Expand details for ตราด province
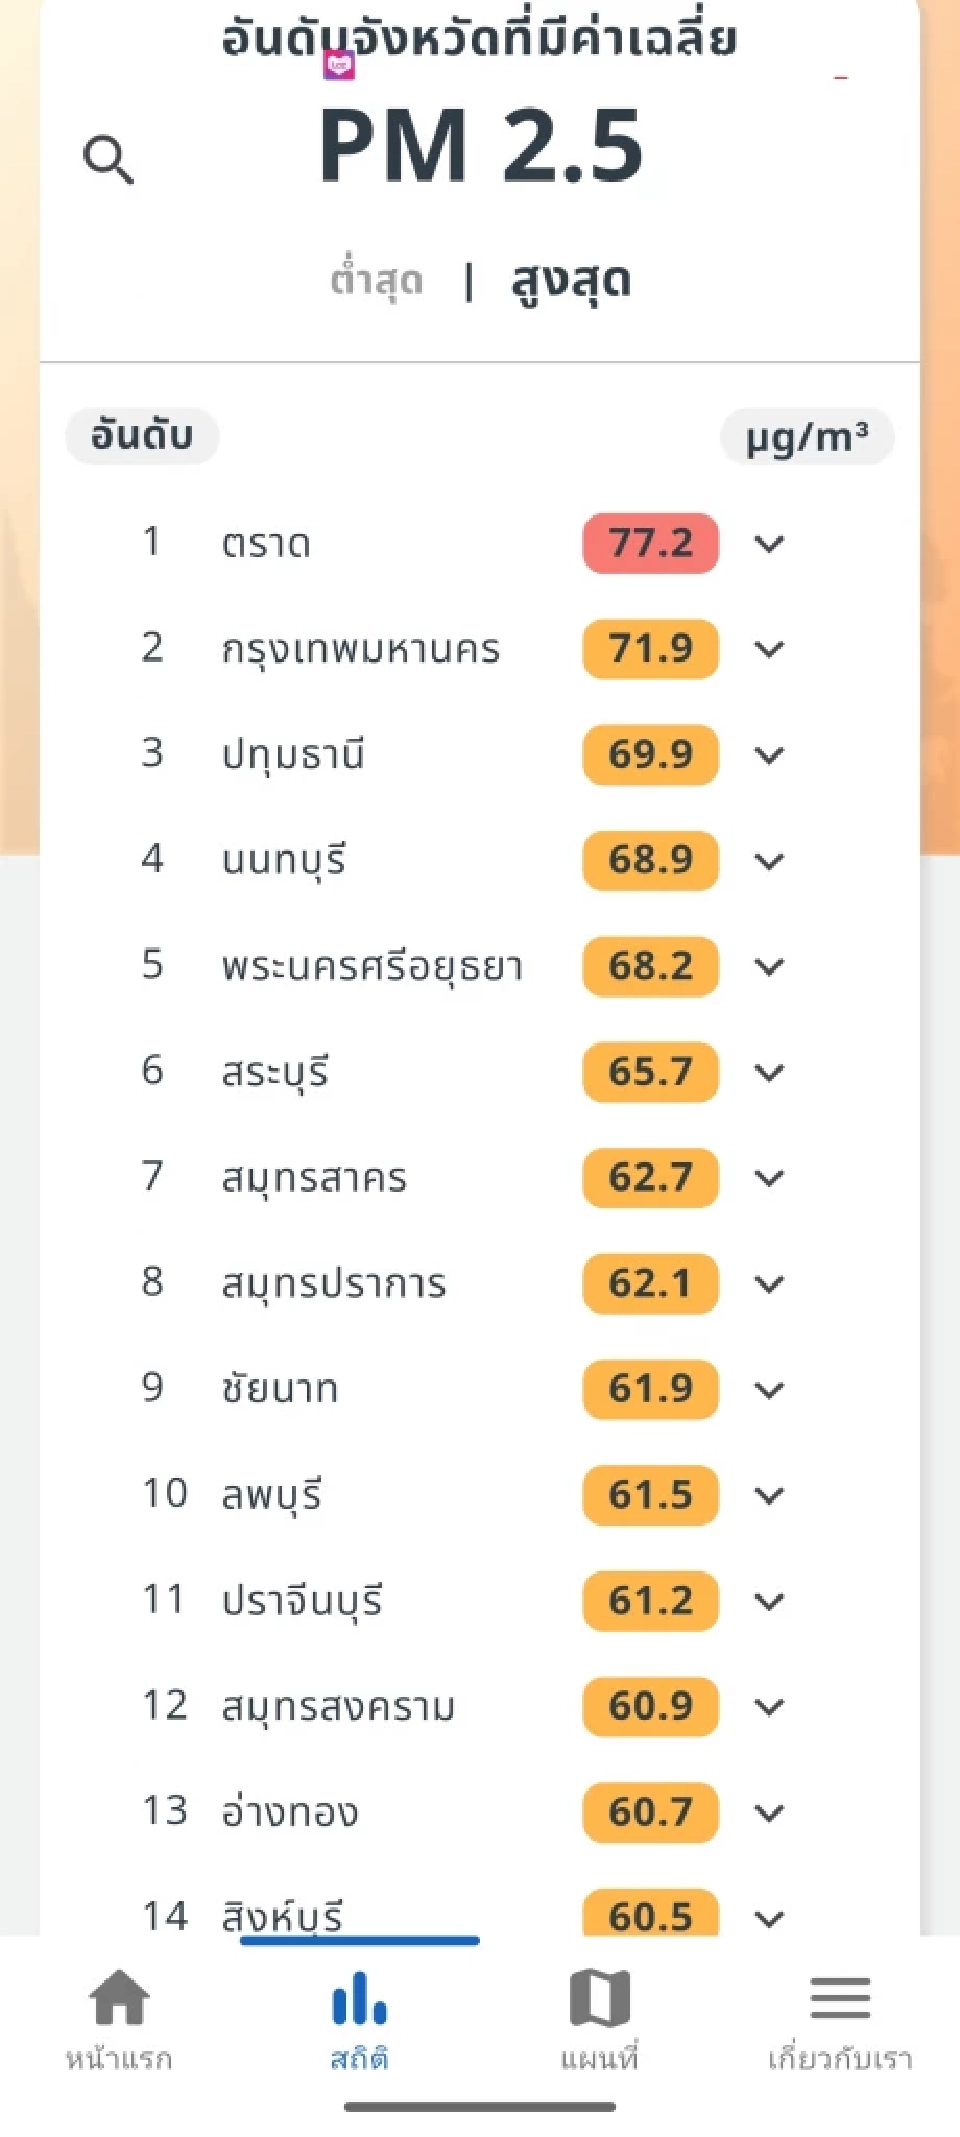960x2137 pixels. (x=769, y=544)
